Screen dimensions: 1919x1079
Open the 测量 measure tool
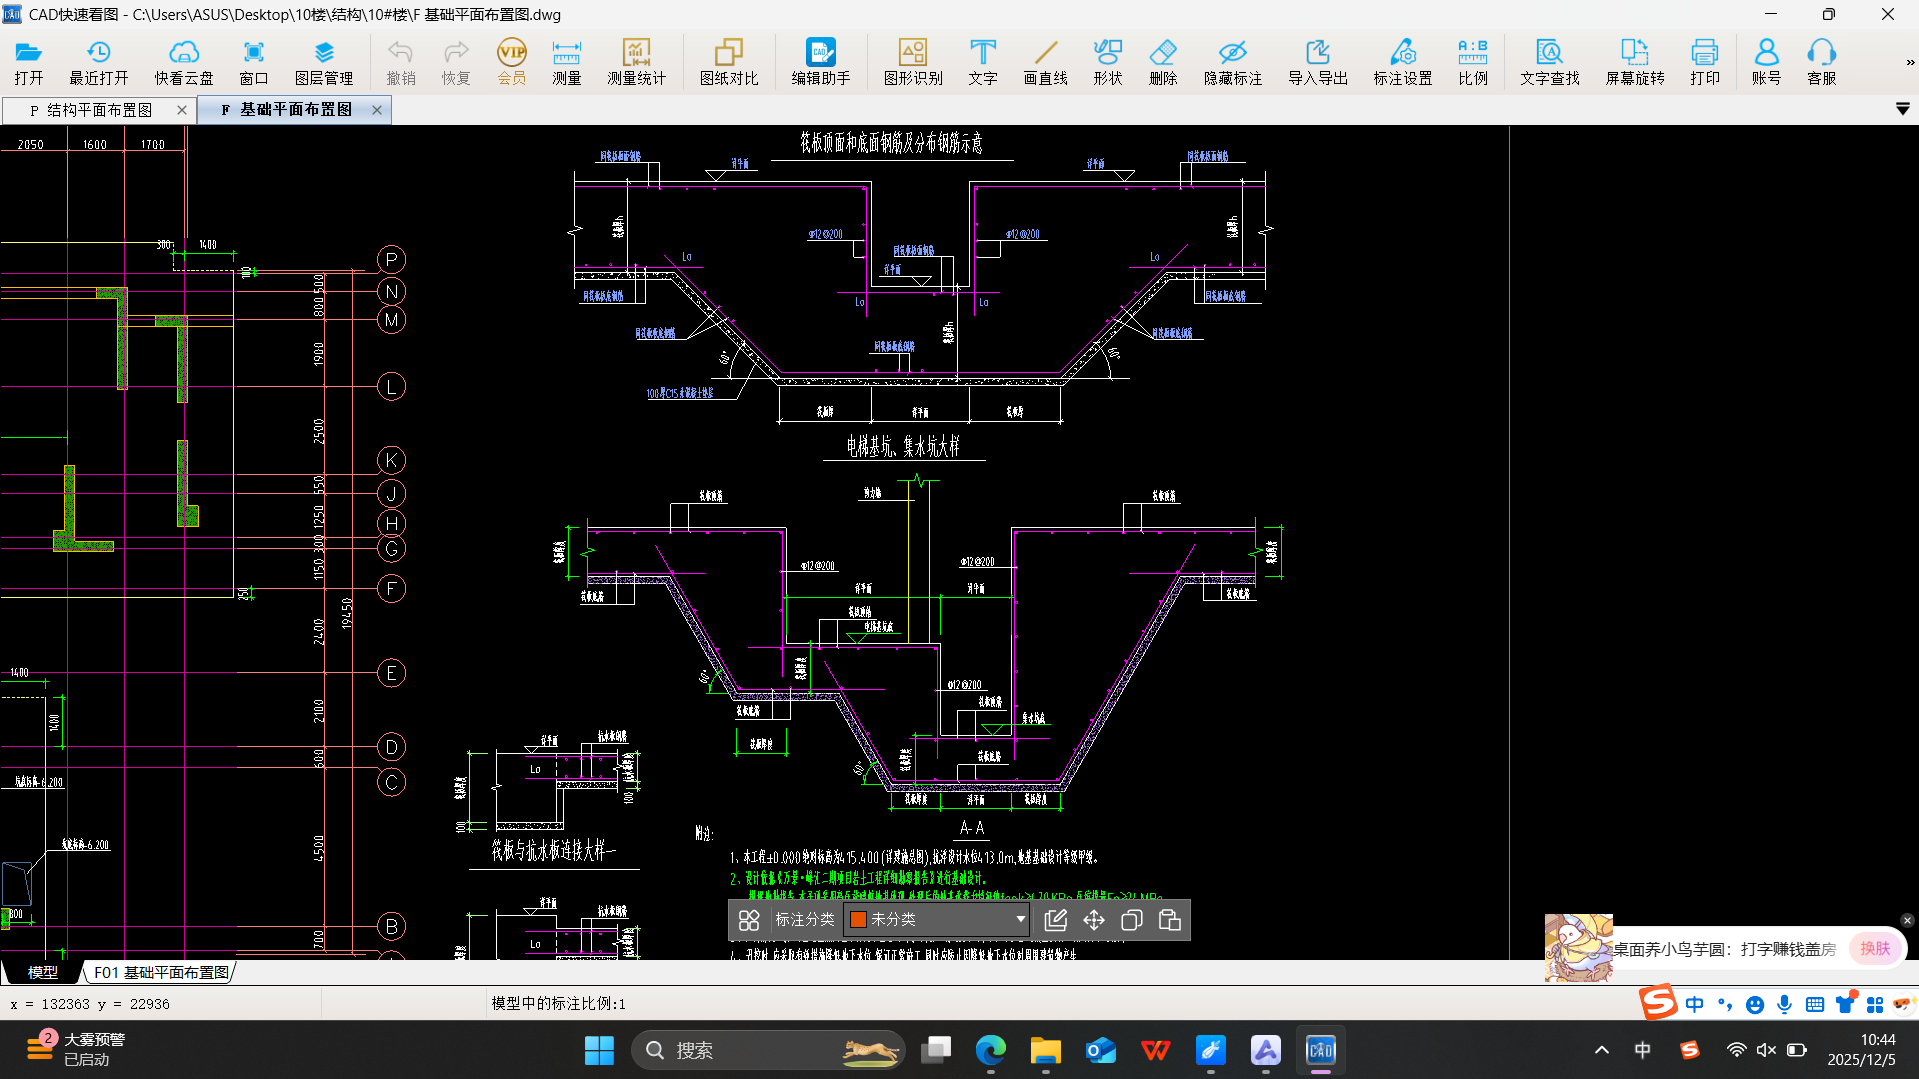point(566,62)
